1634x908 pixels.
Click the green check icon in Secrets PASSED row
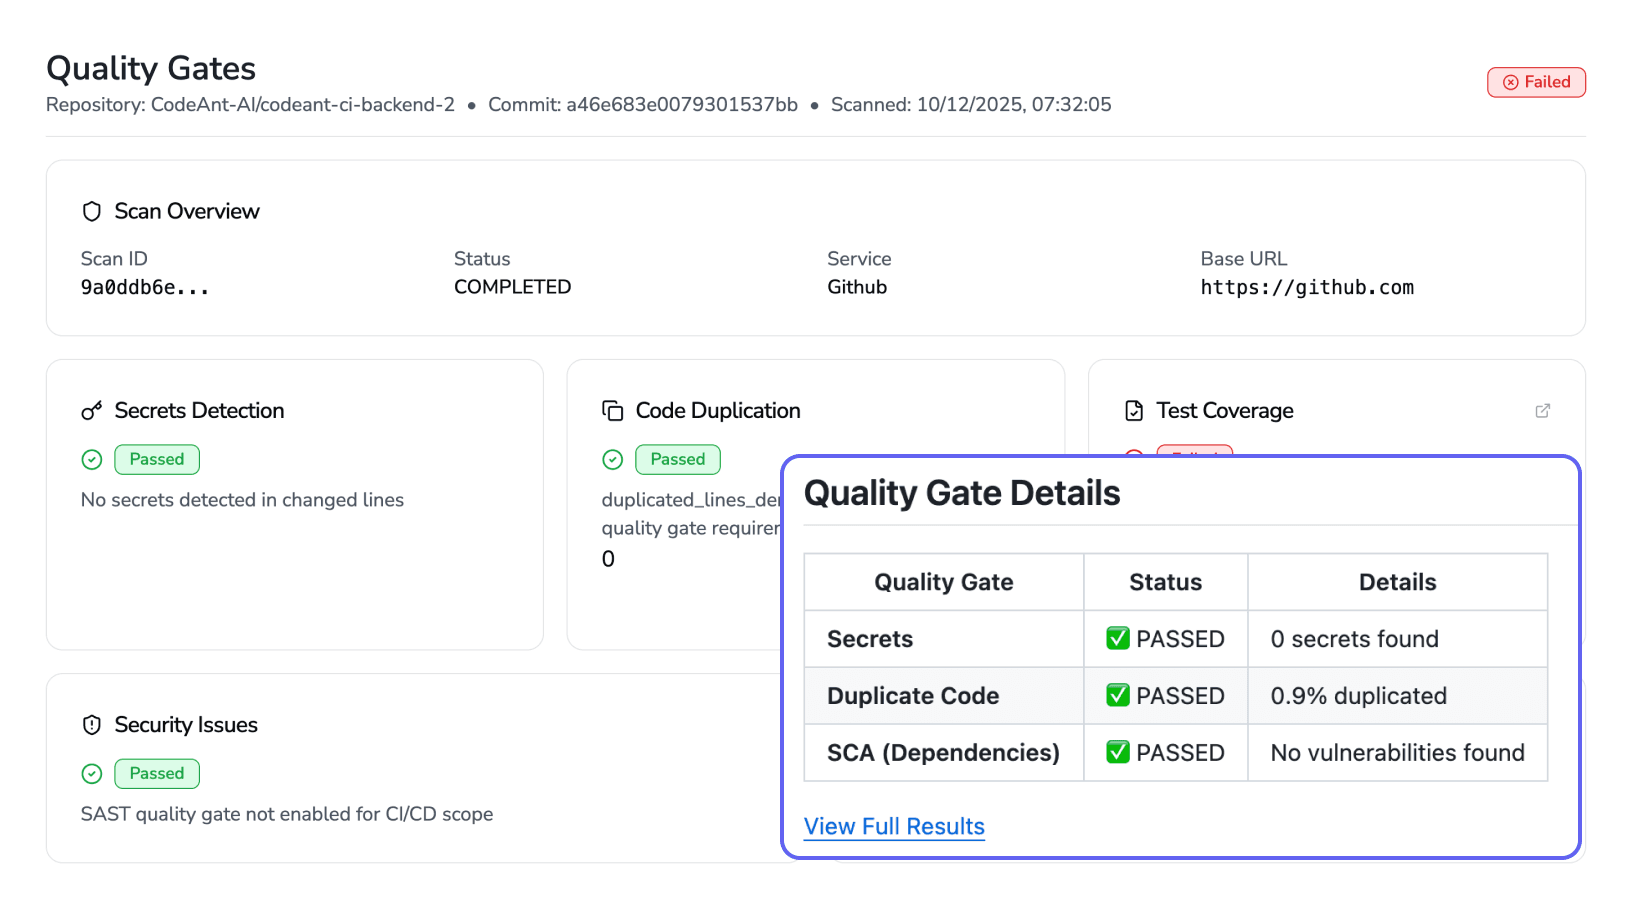click(1117, 638)
